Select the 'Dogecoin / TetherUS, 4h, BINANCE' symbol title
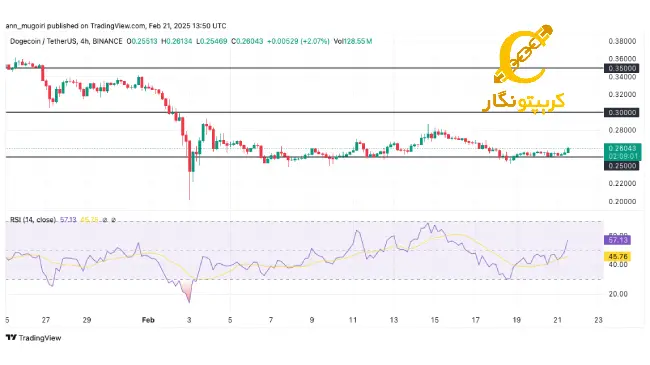 pos(66,41)
